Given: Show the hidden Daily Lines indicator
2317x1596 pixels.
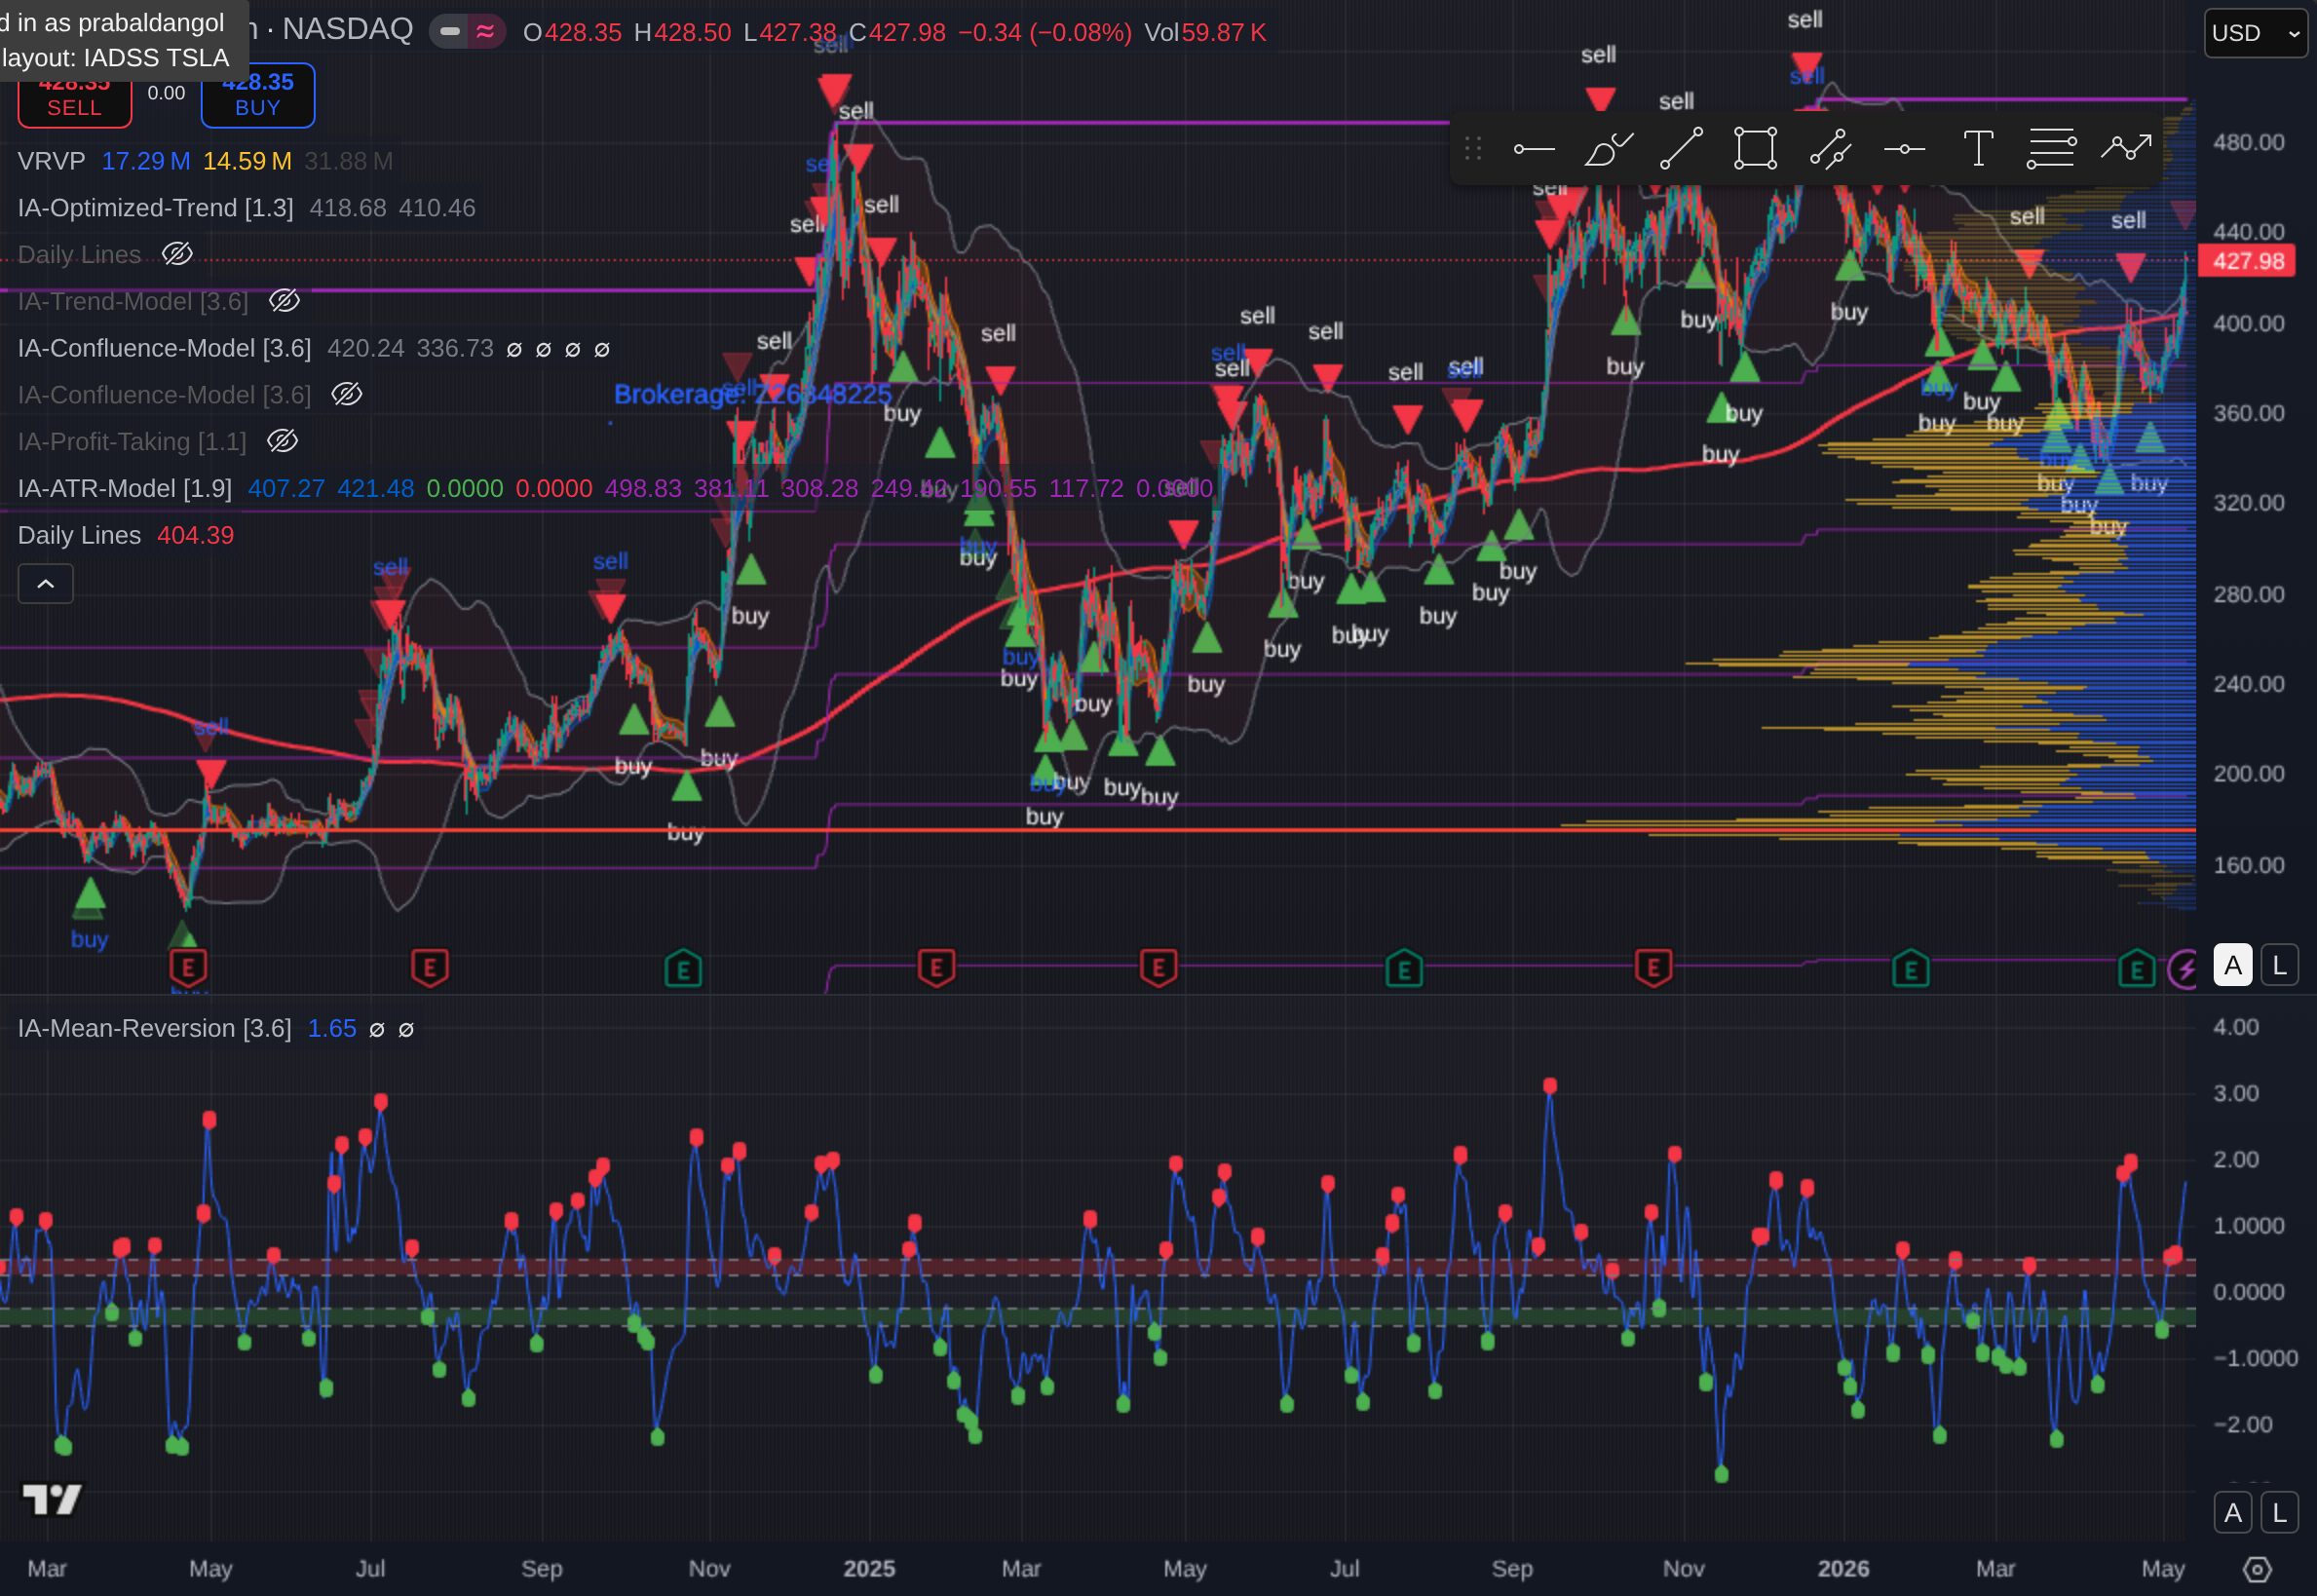Looking at the screenshot, I should coord(177,254).
